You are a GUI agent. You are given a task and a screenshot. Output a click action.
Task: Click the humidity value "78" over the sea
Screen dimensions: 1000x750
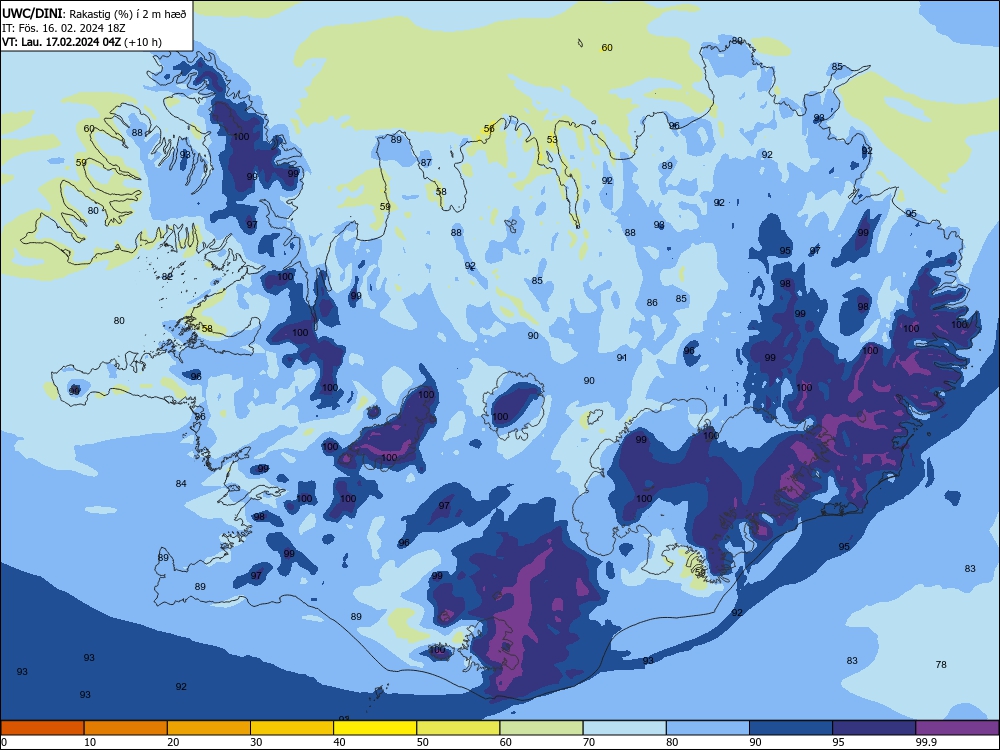click(941, 665)
